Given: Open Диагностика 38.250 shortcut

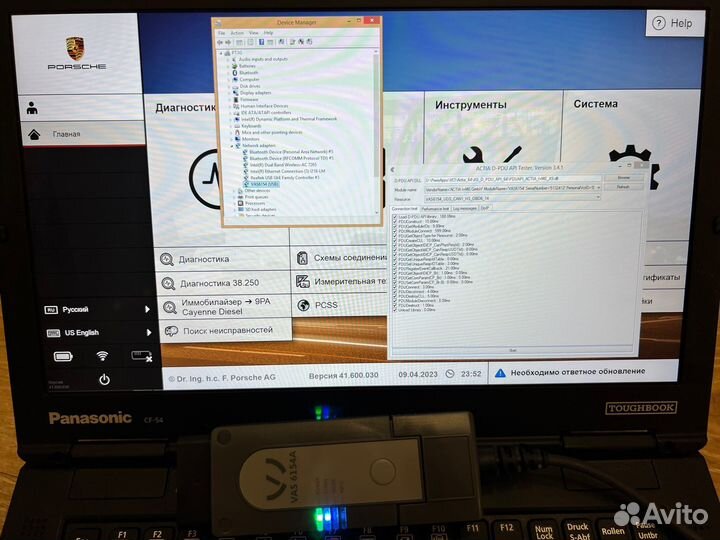Looking at the screenshot, I should (x=217, y=282).
